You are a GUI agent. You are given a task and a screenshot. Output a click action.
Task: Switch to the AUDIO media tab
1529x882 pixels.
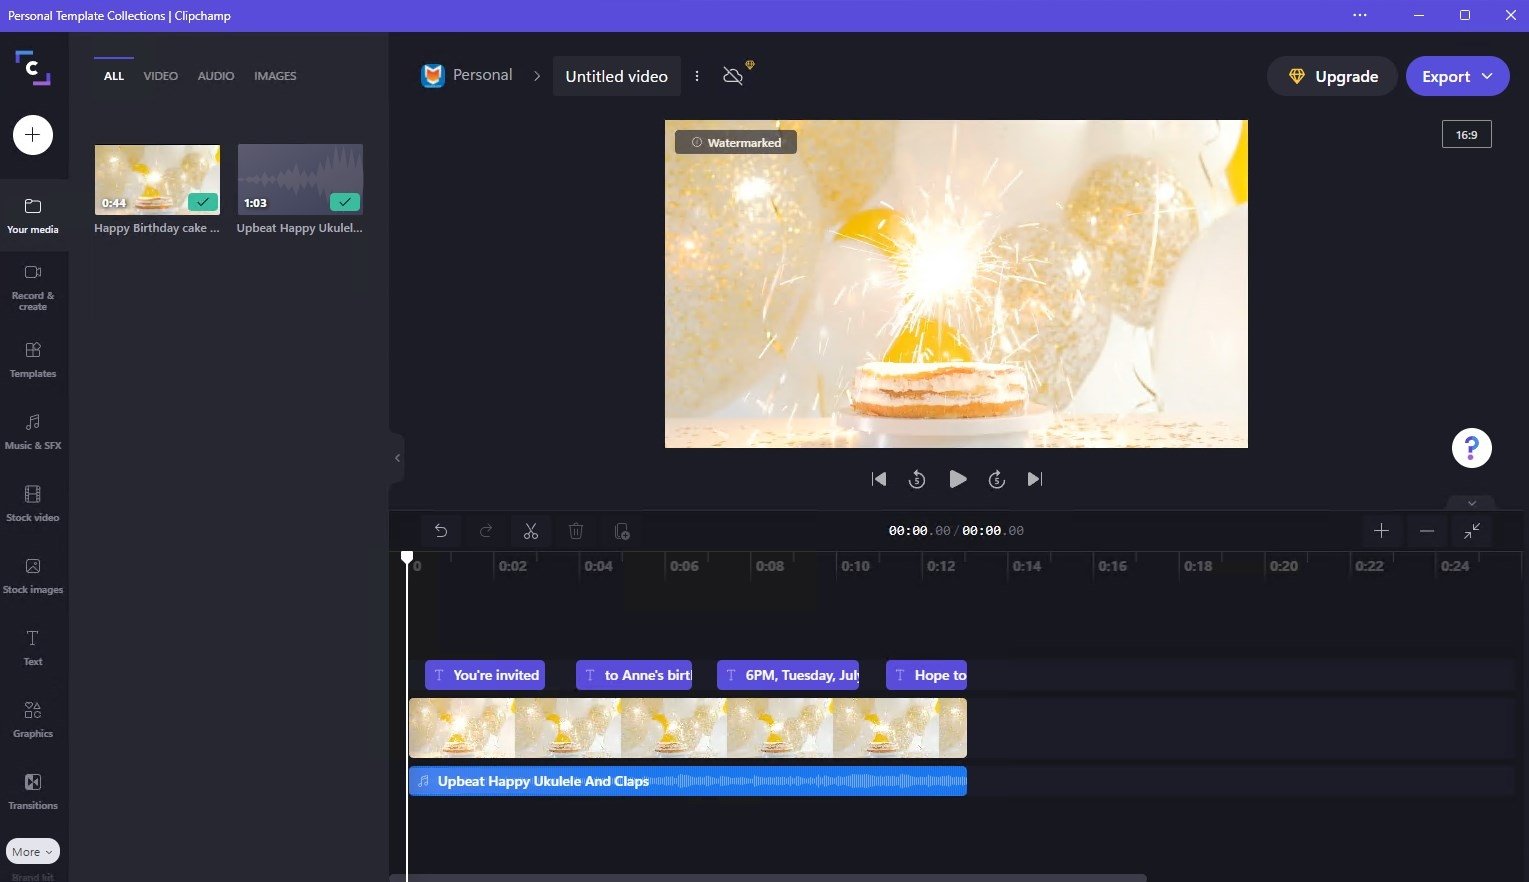click(216, 76)
